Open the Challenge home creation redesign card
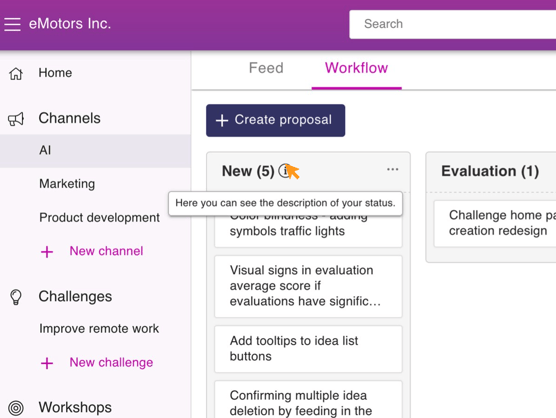 click(x=495, y=223)
